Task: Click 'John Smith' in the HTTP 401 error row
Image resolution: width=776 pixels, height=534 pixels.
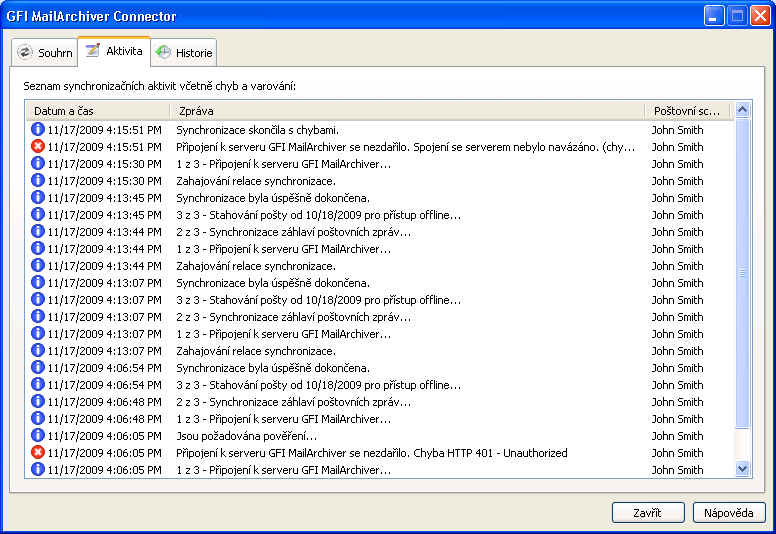Action: [677, 453]
